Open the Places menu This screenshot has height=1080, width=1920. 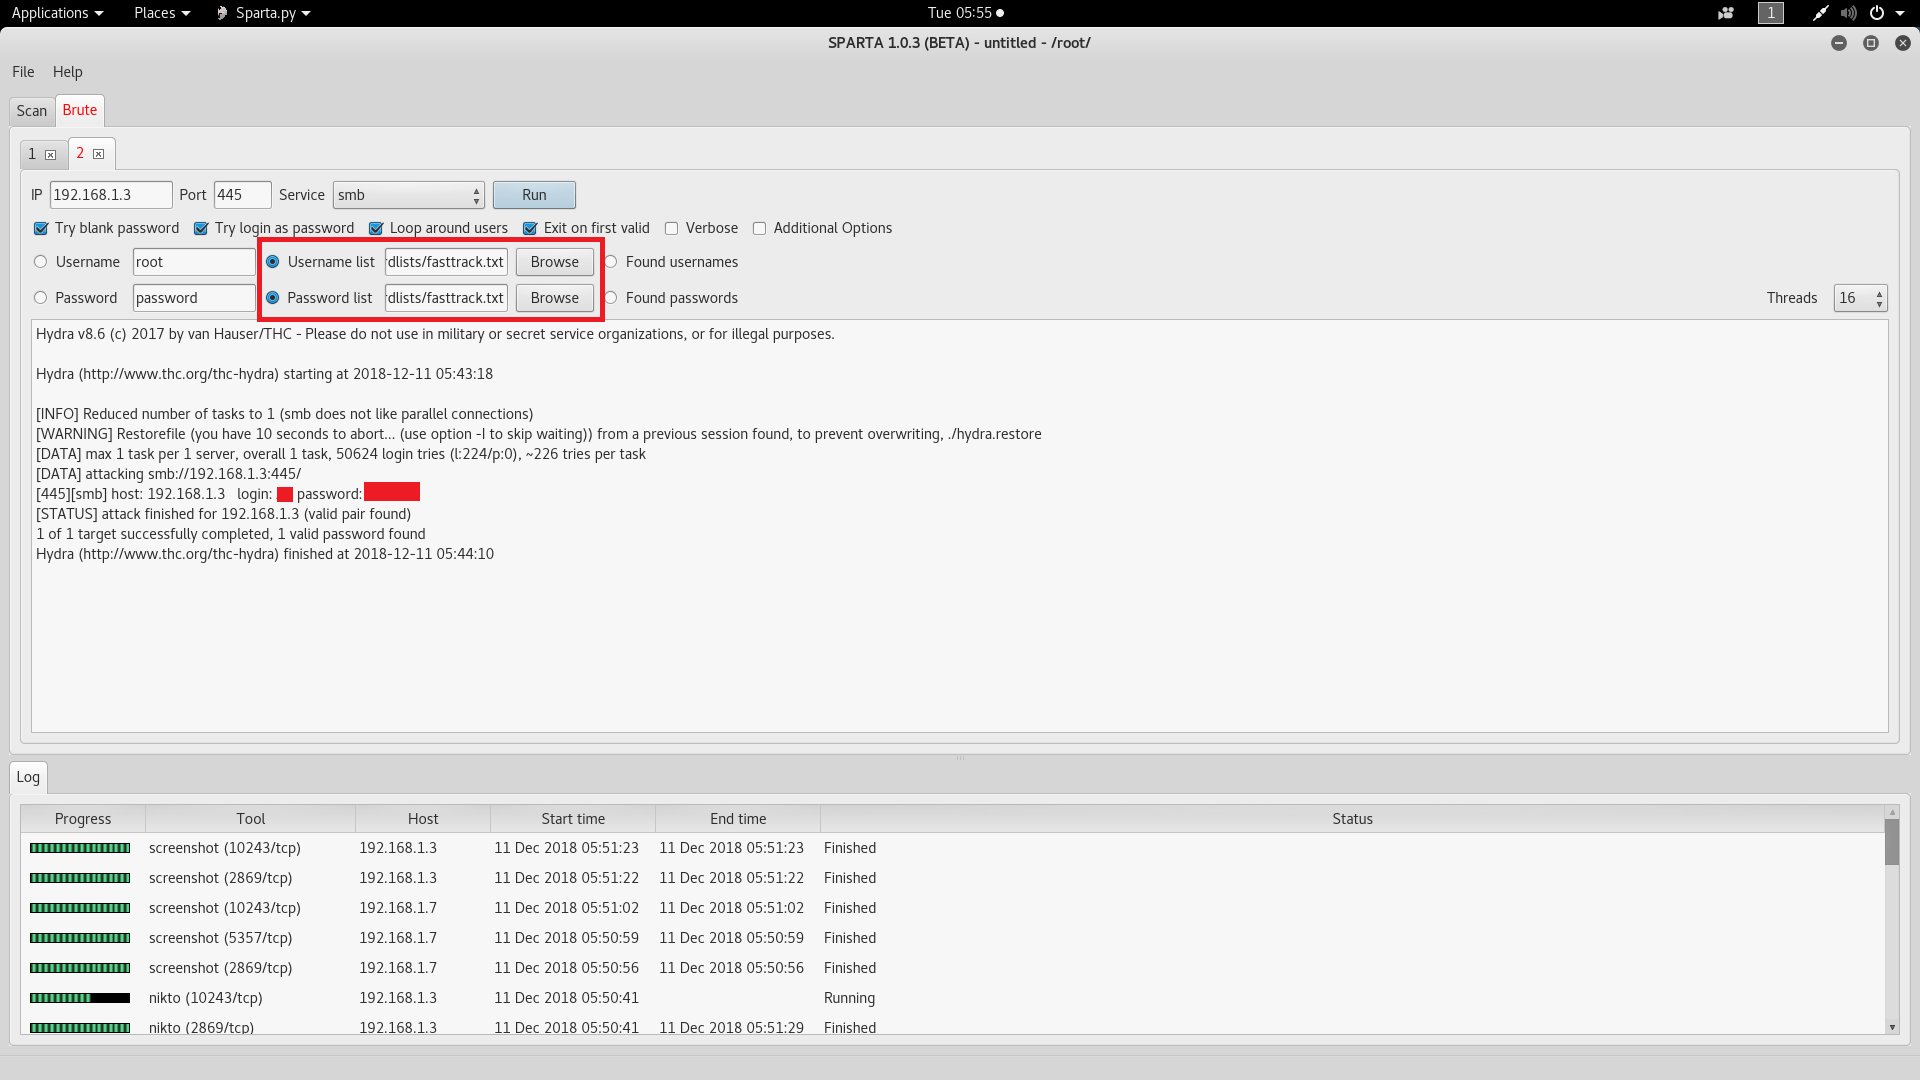click(x=162, y=13)
